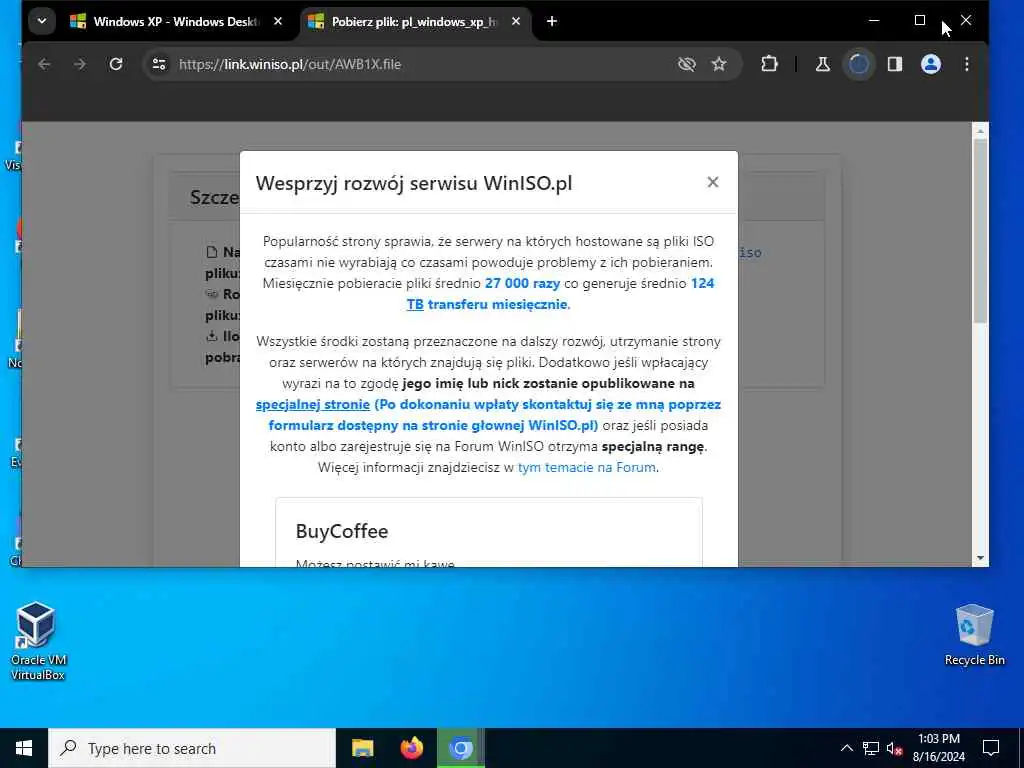This screenshot has width=1024, height=768.
Task: Close the Windows XP - Windows Desktop tab
Action: pyautogui.click(x=278, y=22)
